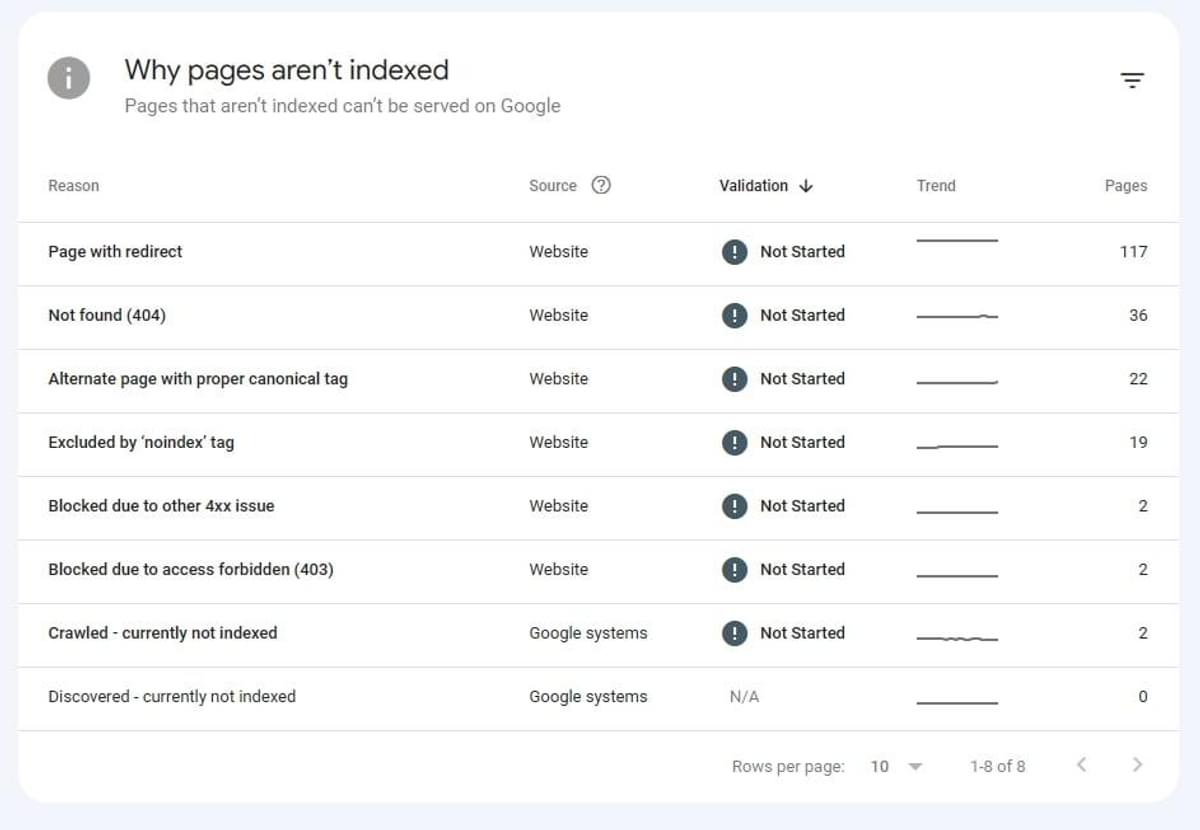Open Rows per page dropdown
1200x830 pixels.
pyautogui.click(x=896, y=767)
